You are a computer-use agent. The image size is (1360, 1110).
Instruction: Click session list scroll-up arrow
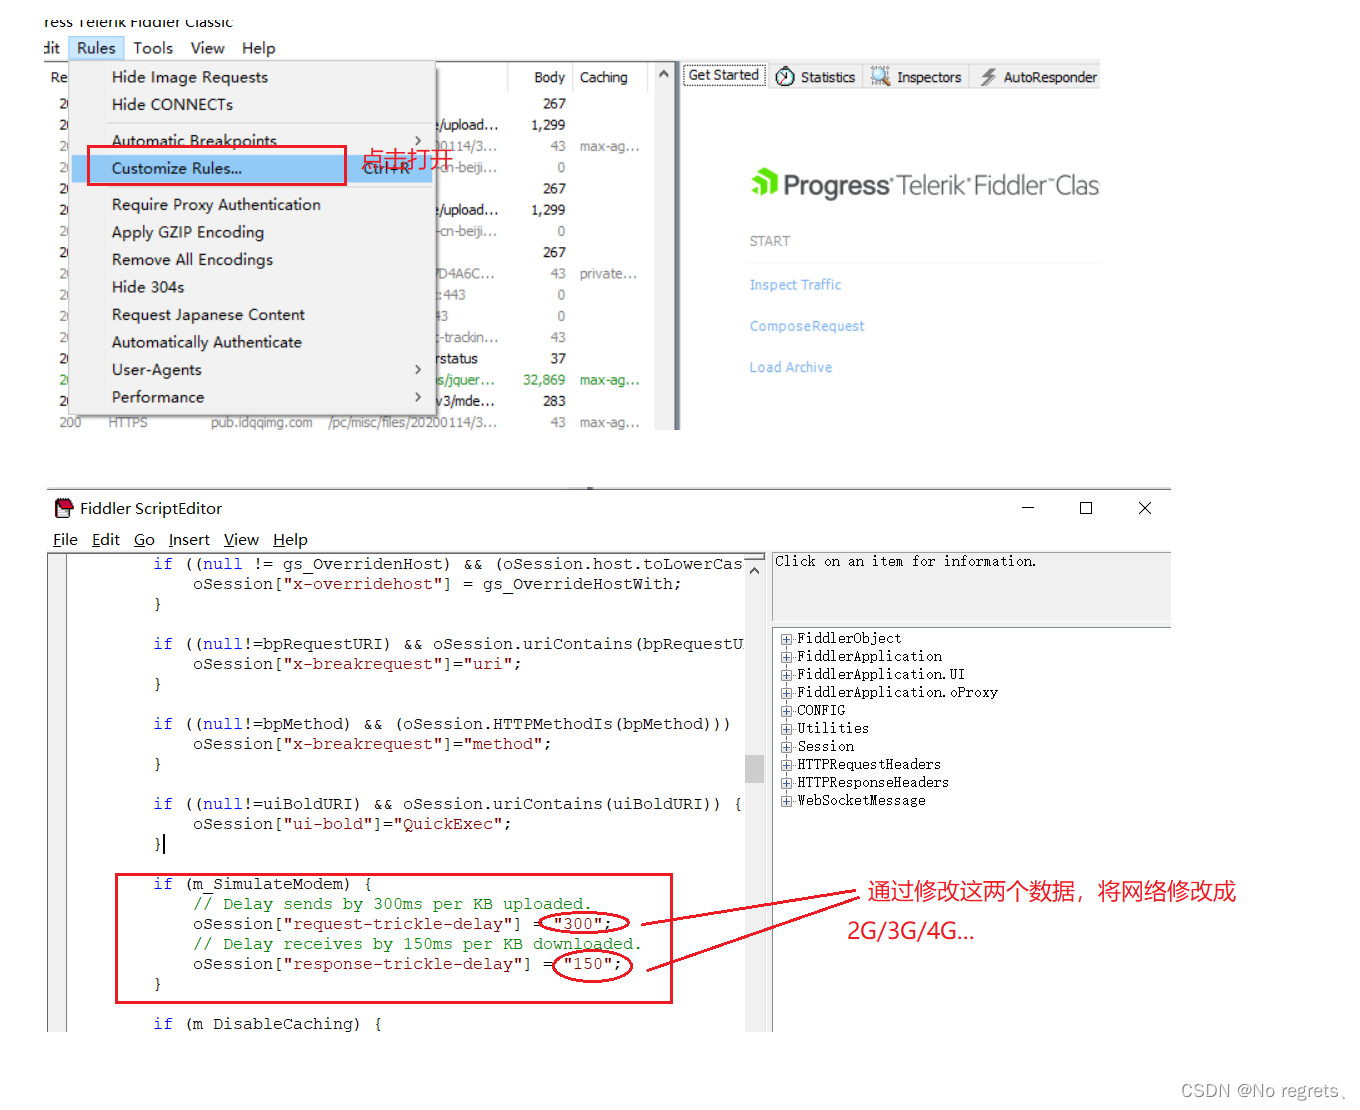pos(663,74)
